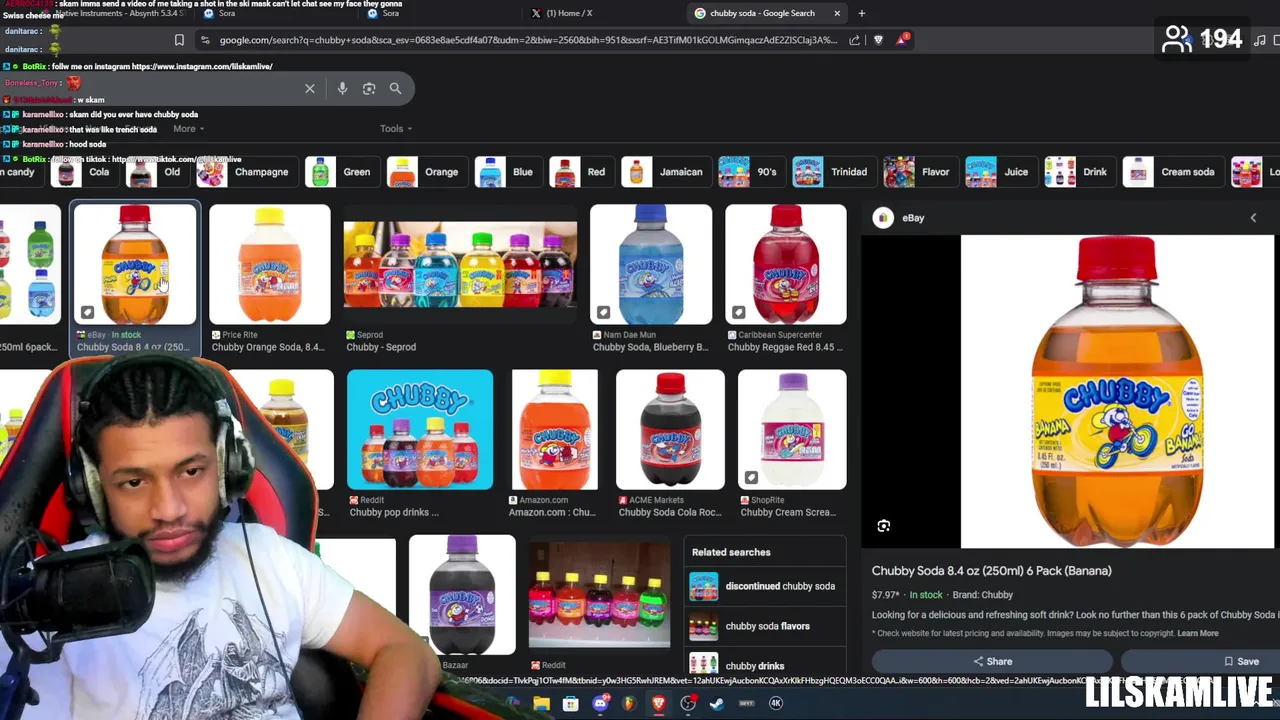Screen dimensions: 1280x720
Task: Open Brave Shields lion icon
Action: coord(879,40)
